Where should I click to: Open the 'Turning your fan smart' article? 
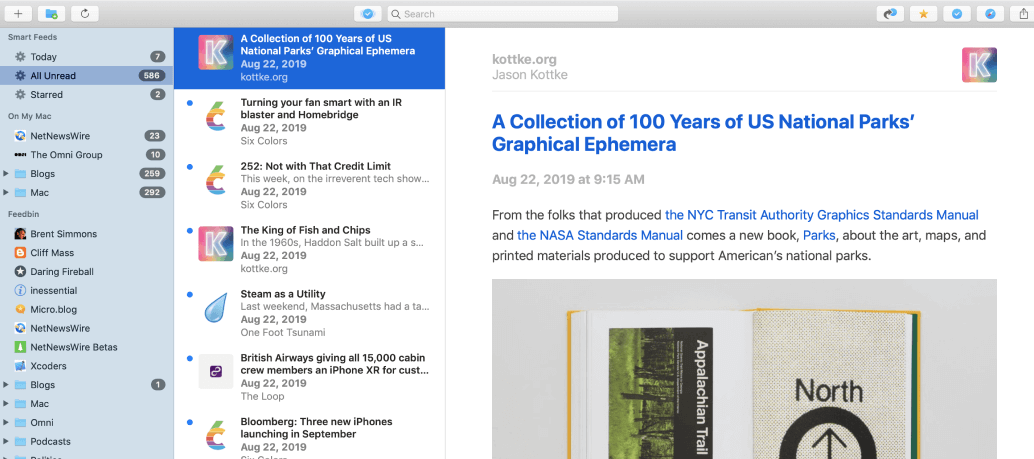(309, 121)
